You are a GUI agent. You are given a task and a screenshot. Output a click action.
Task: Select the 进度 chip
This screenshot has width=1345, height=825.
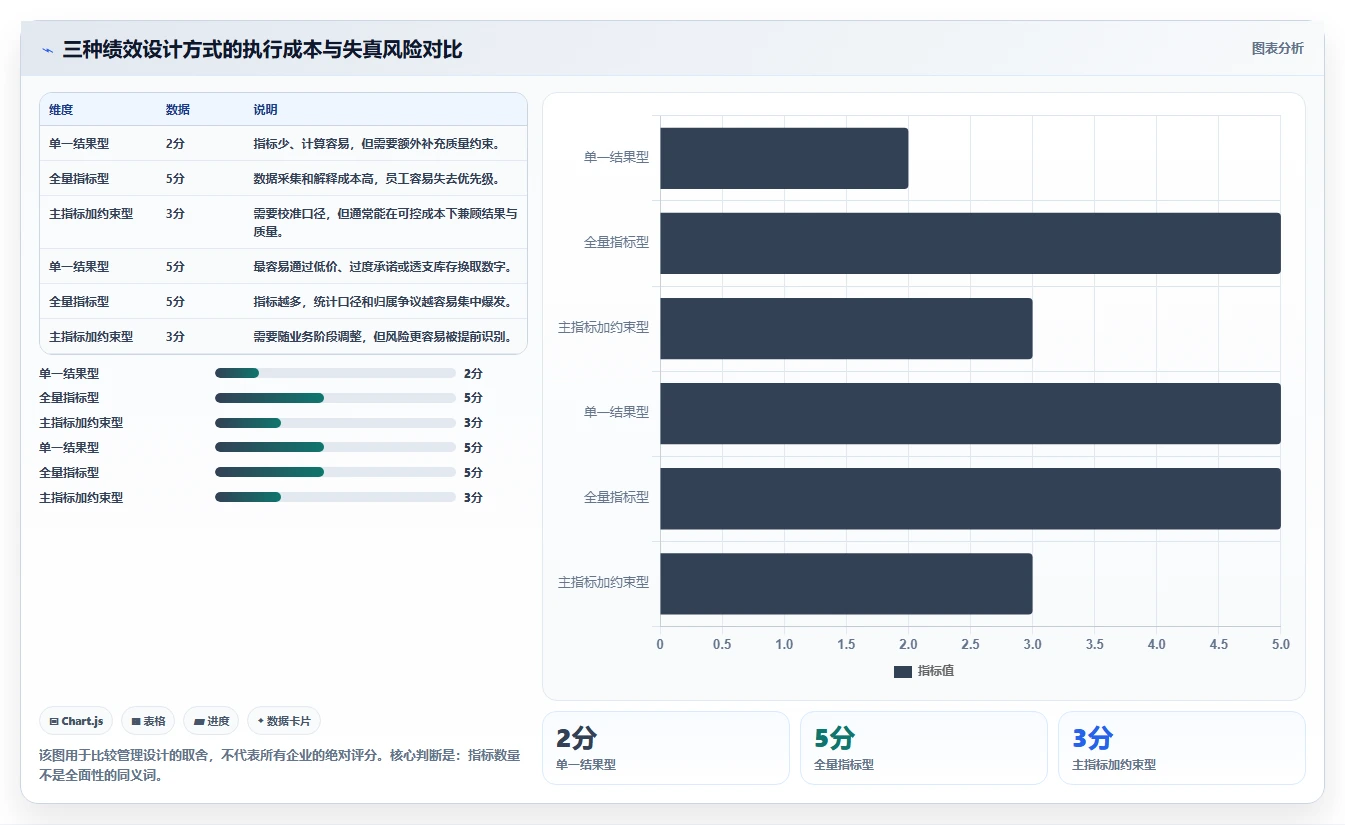[211, 721]
